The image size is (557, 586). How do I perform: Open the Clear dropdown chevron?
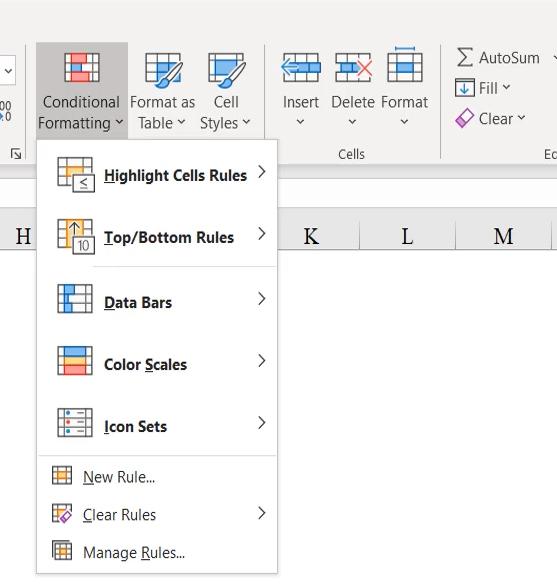tap(521, 118)
